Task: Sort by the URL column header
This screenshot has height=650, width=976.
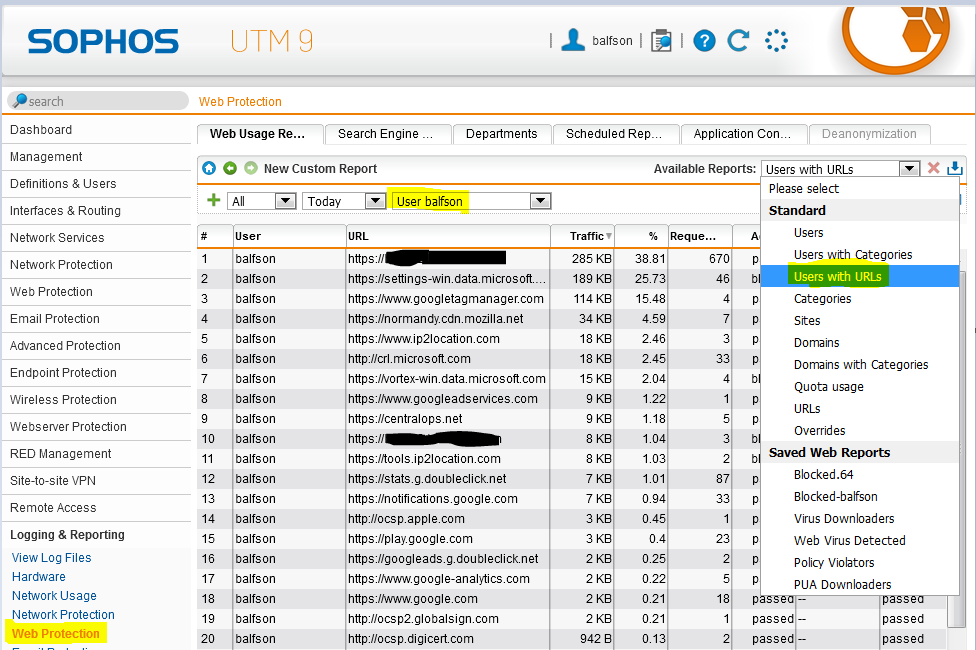Action: tap(448, 236)
